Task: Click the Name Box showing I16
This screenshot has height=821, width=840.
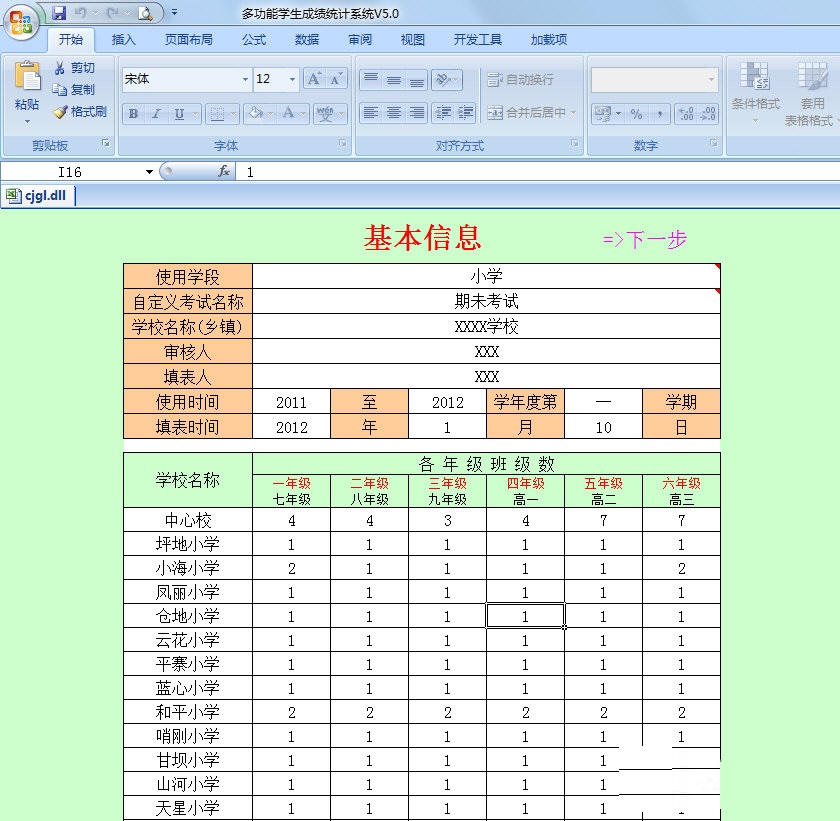Action: (x=72, y=172)
